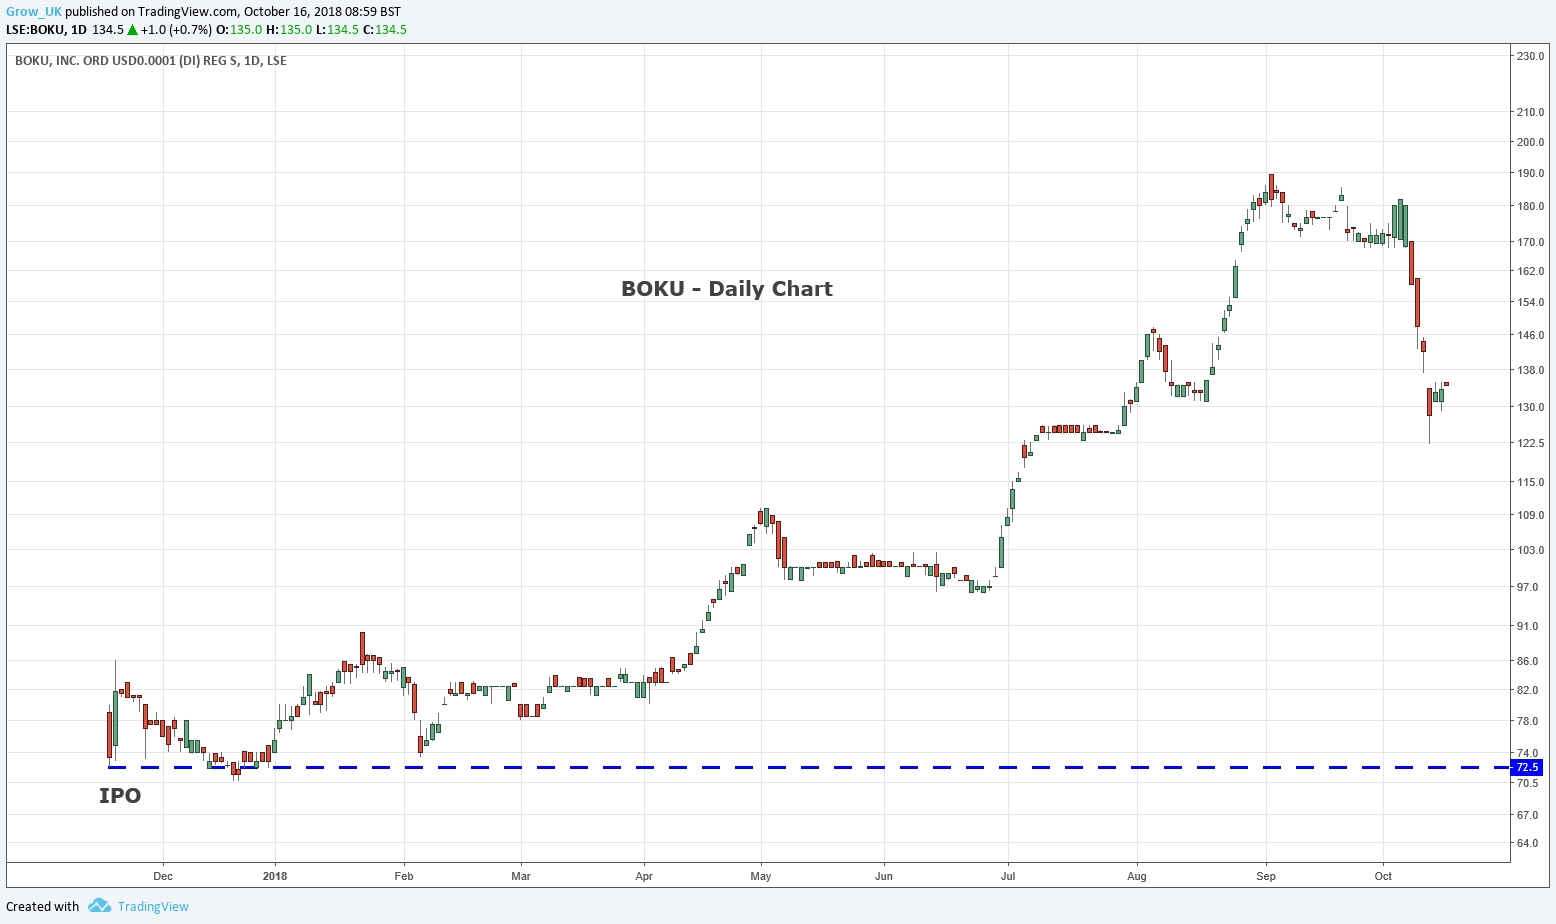This screenshot has width=1556, height=924.
Task: Click the 122.5 price axis label
Action: click(1530, 443)
